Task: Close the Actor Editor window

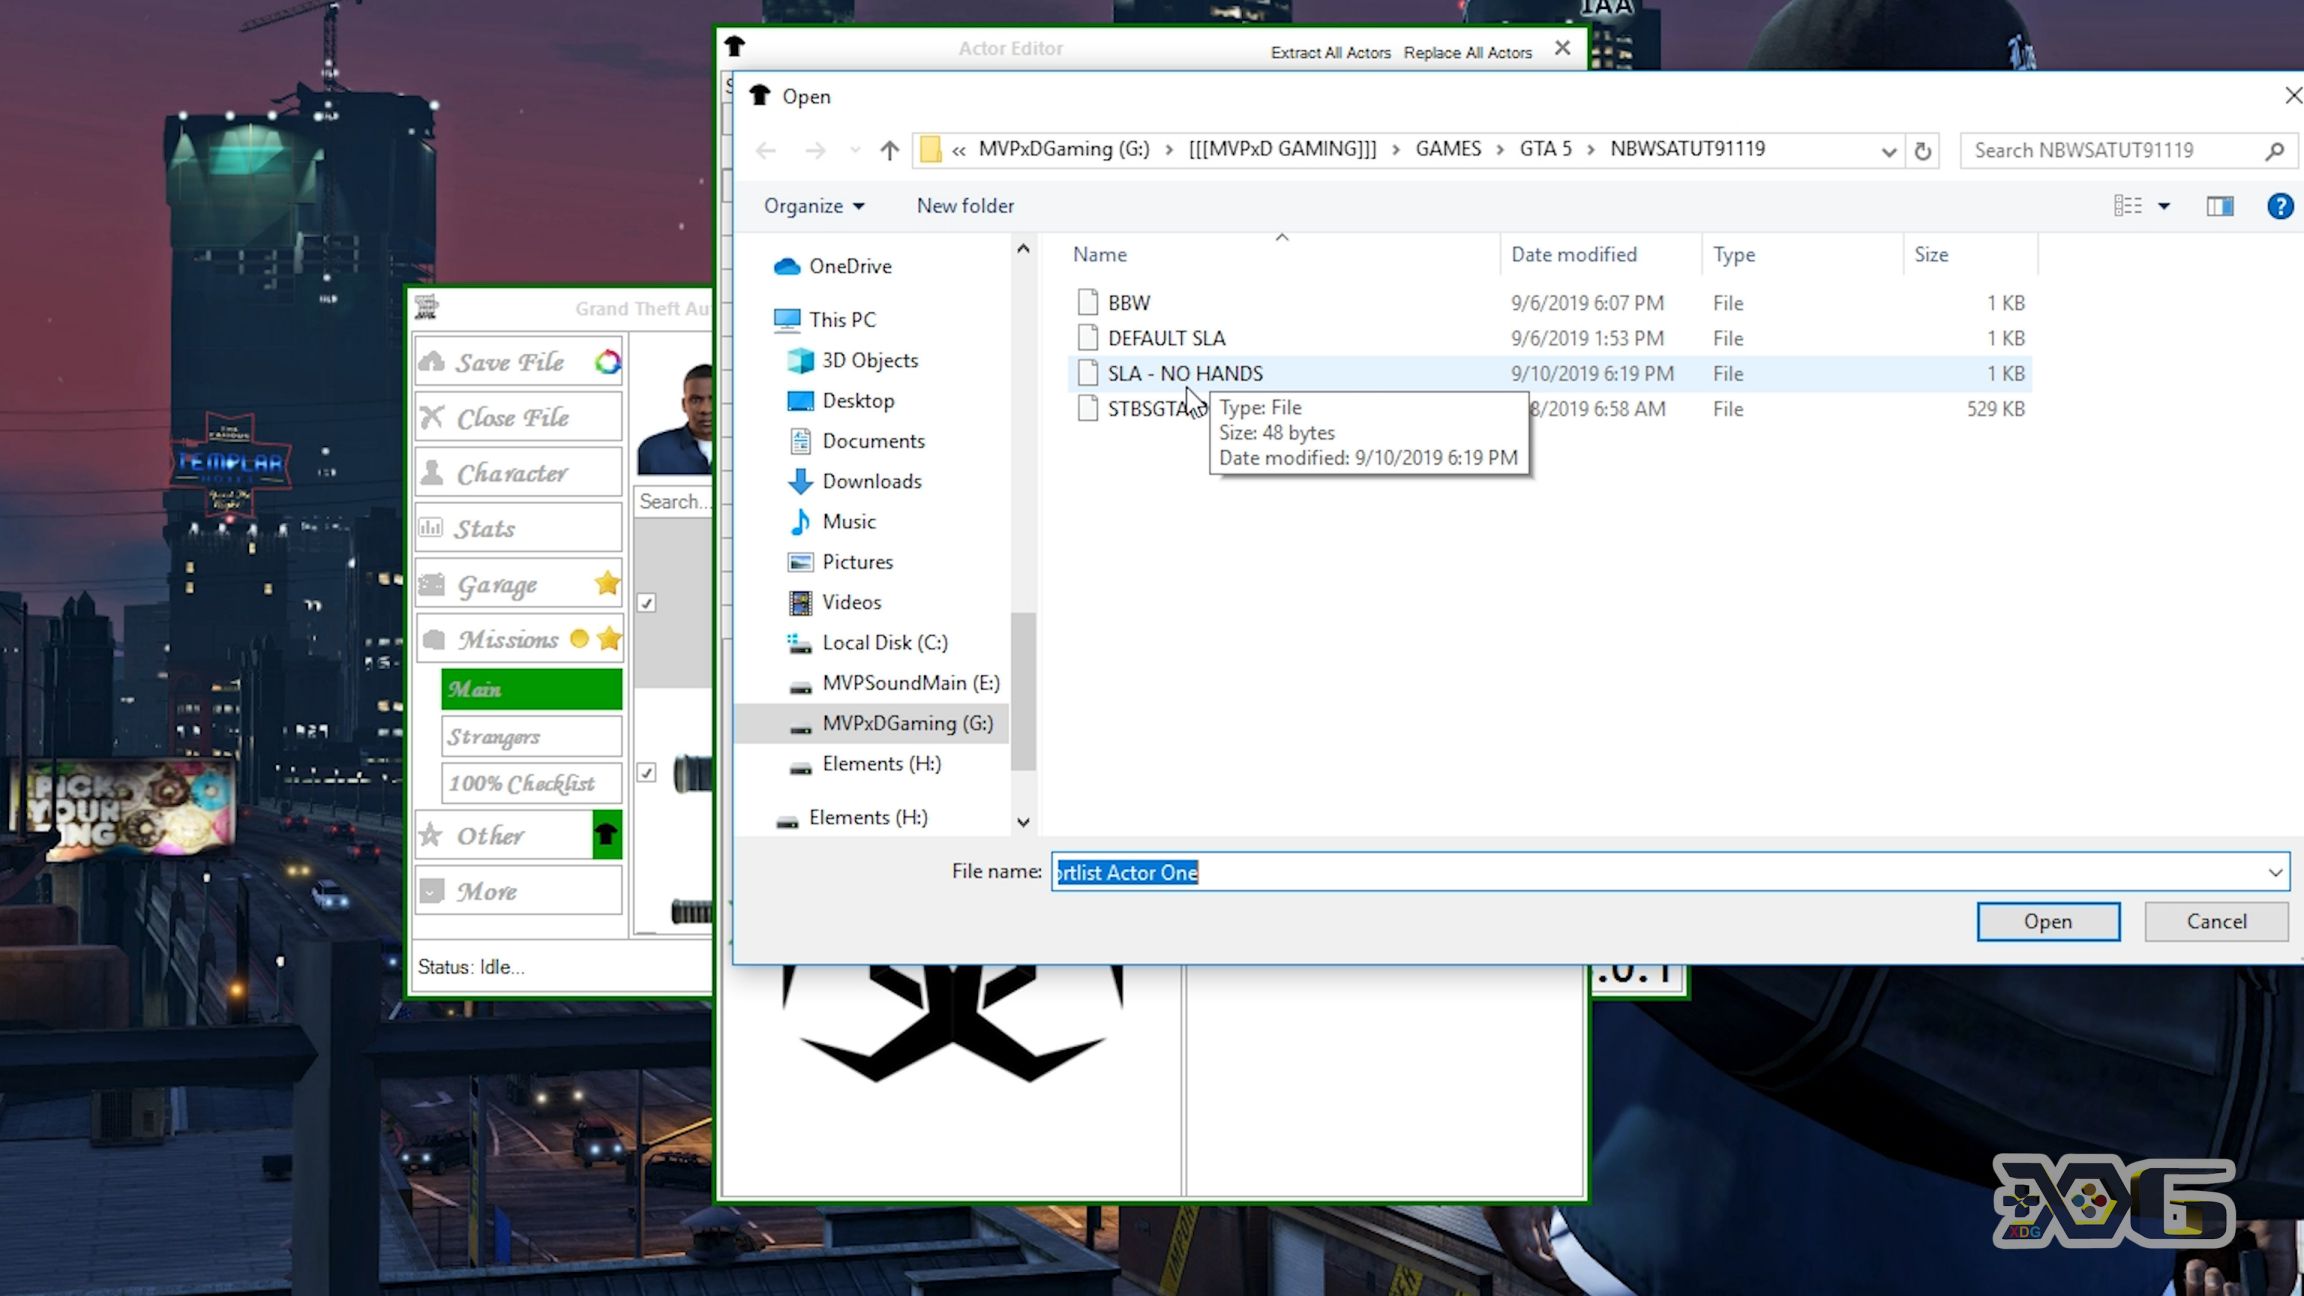Action: click(x=1562, y=48)
